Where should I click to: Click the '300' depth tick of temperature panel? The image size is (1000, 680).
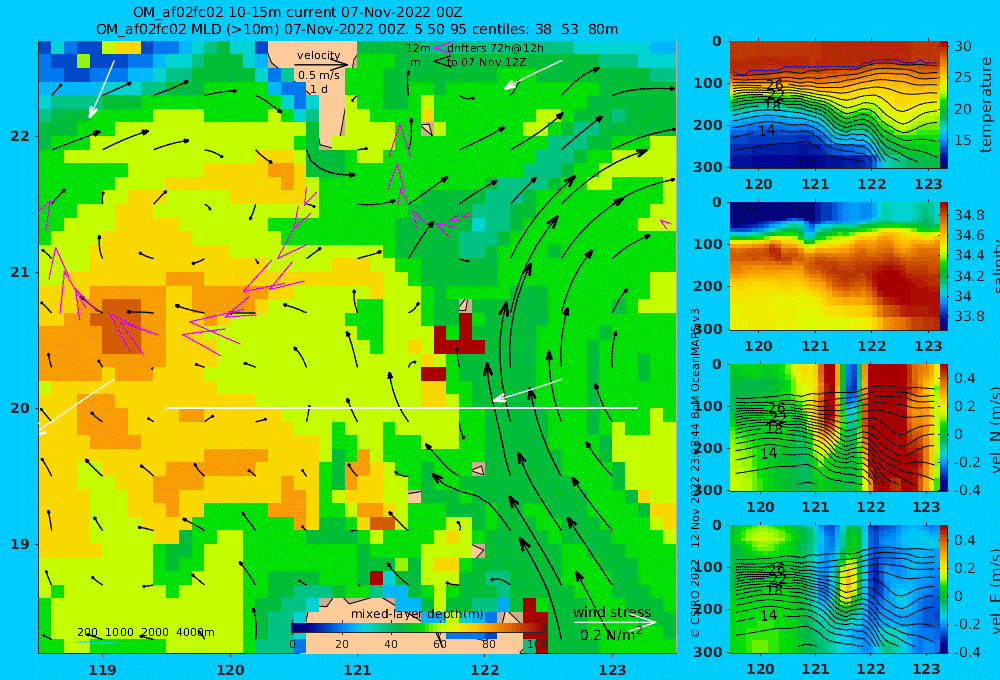(x=708, y=167)
